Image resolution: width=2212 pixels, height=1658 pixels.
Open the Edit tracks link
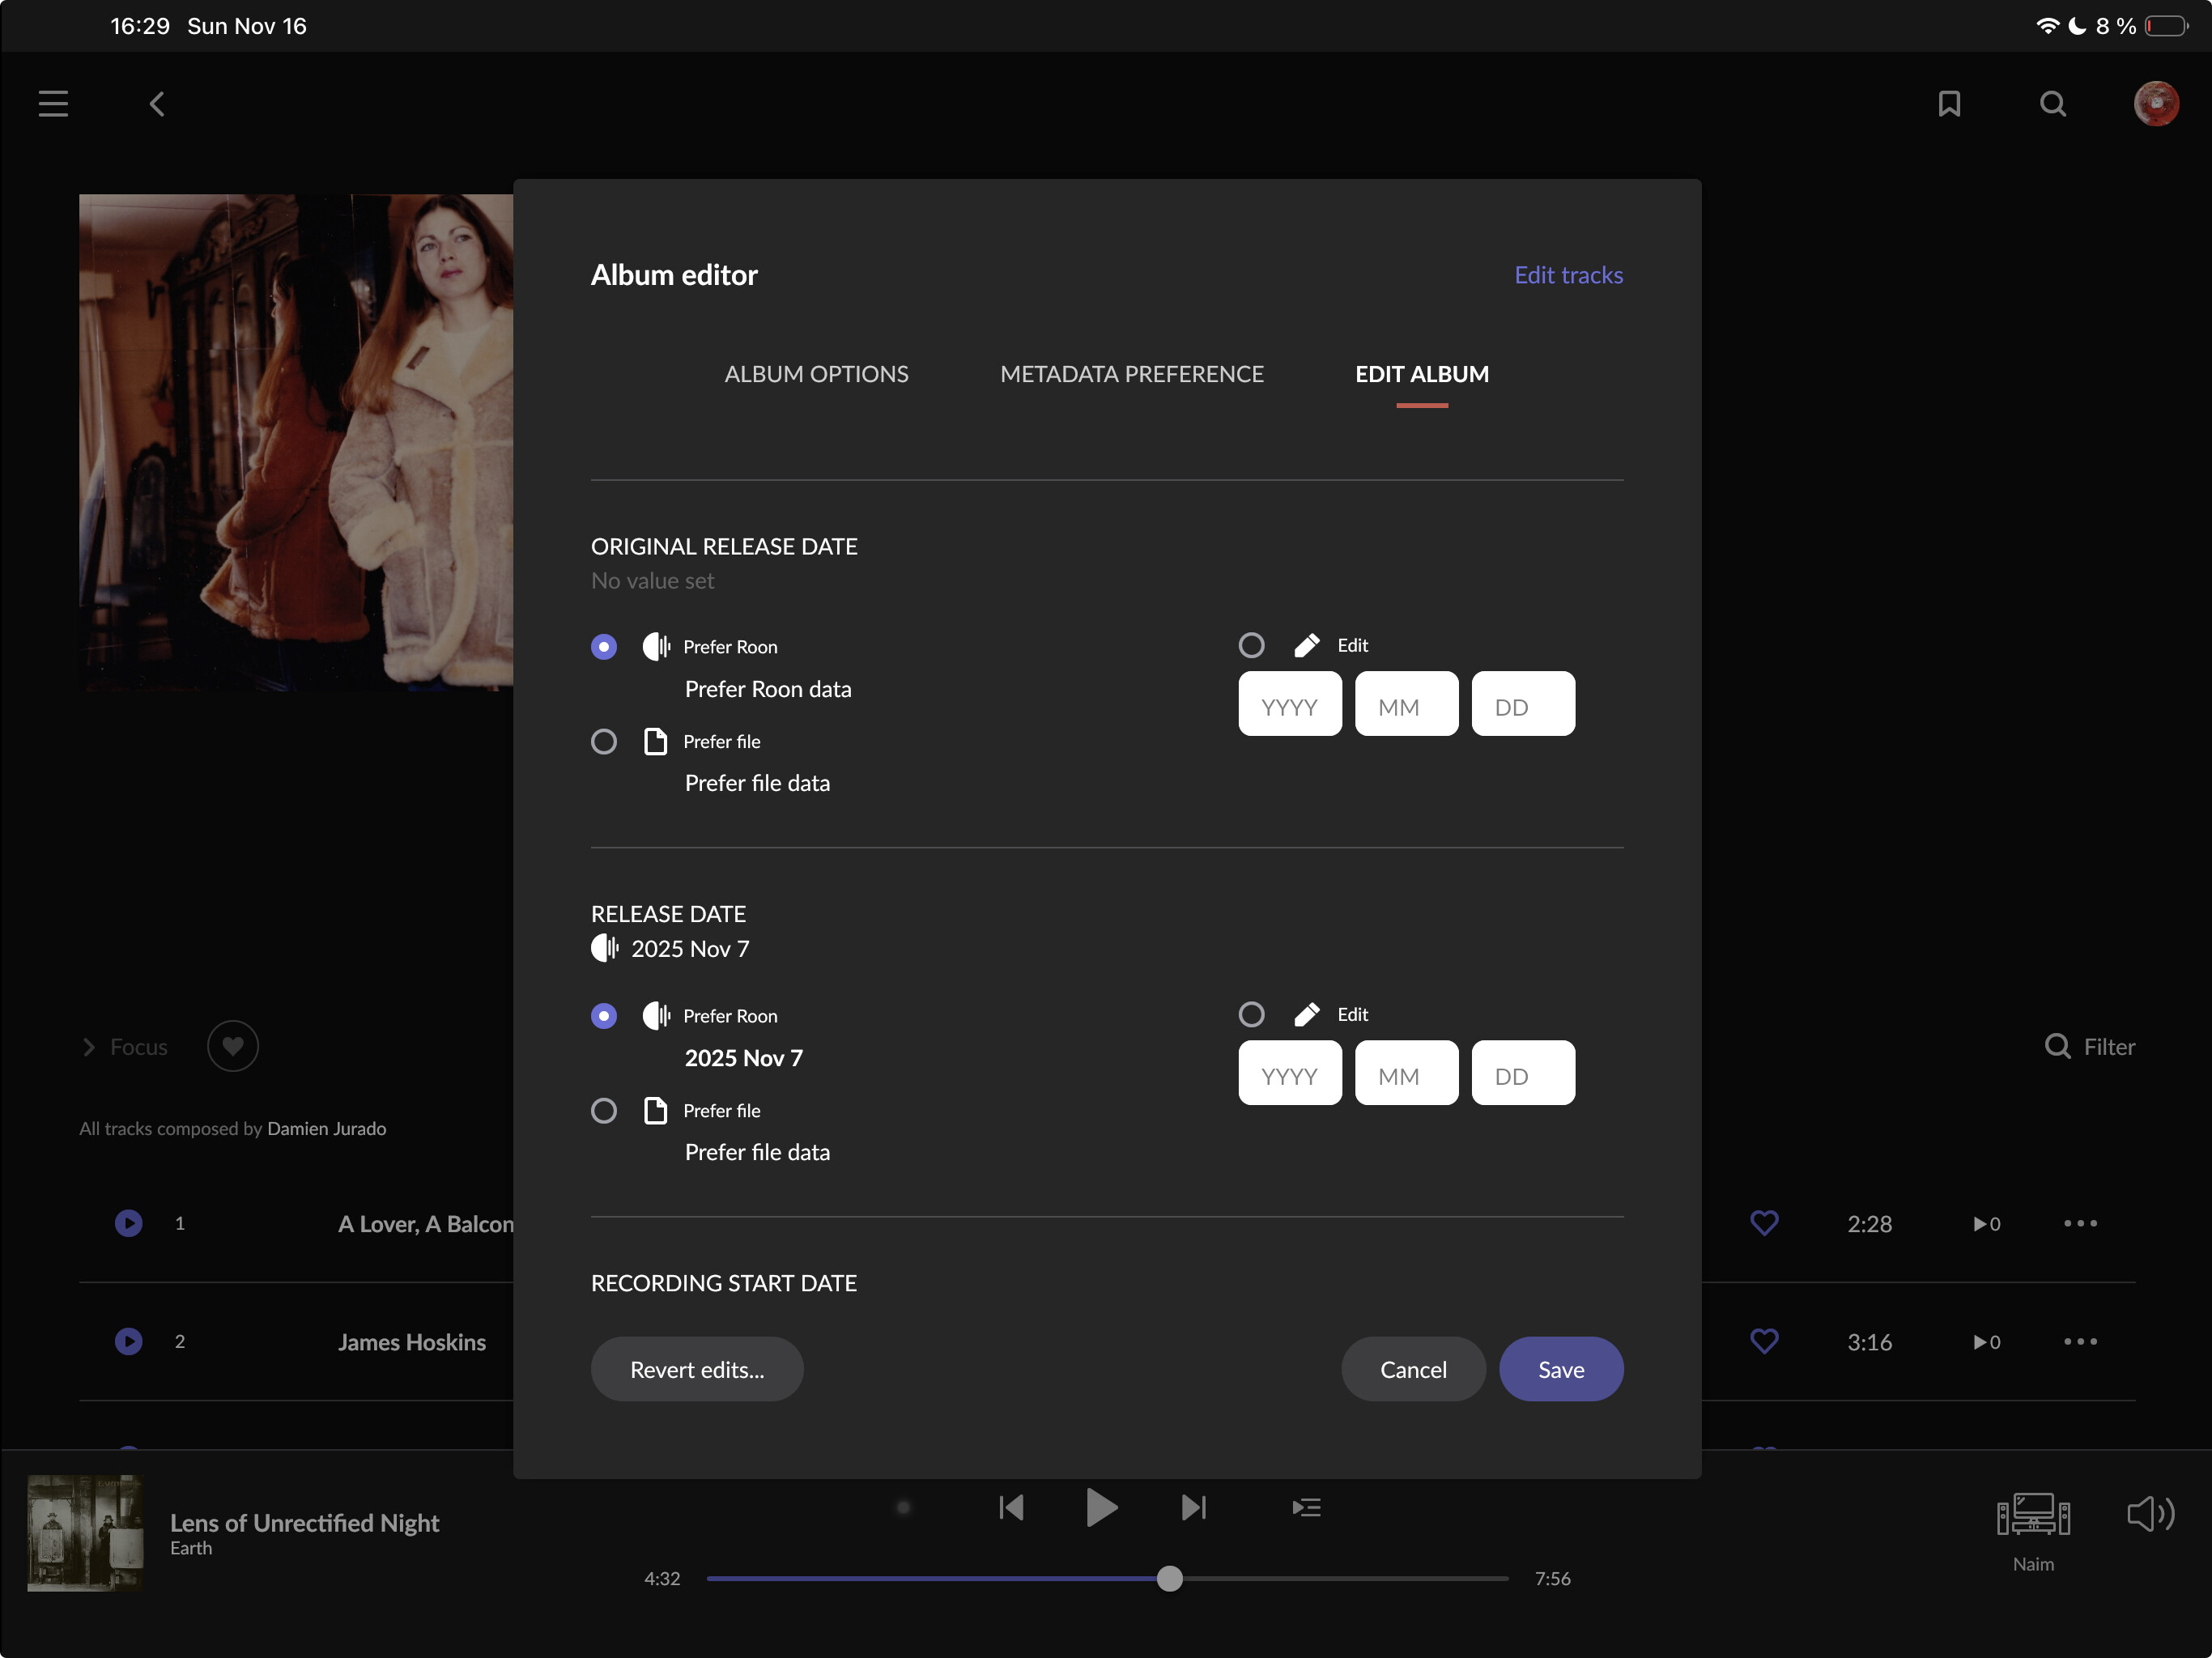[1567, 275]
